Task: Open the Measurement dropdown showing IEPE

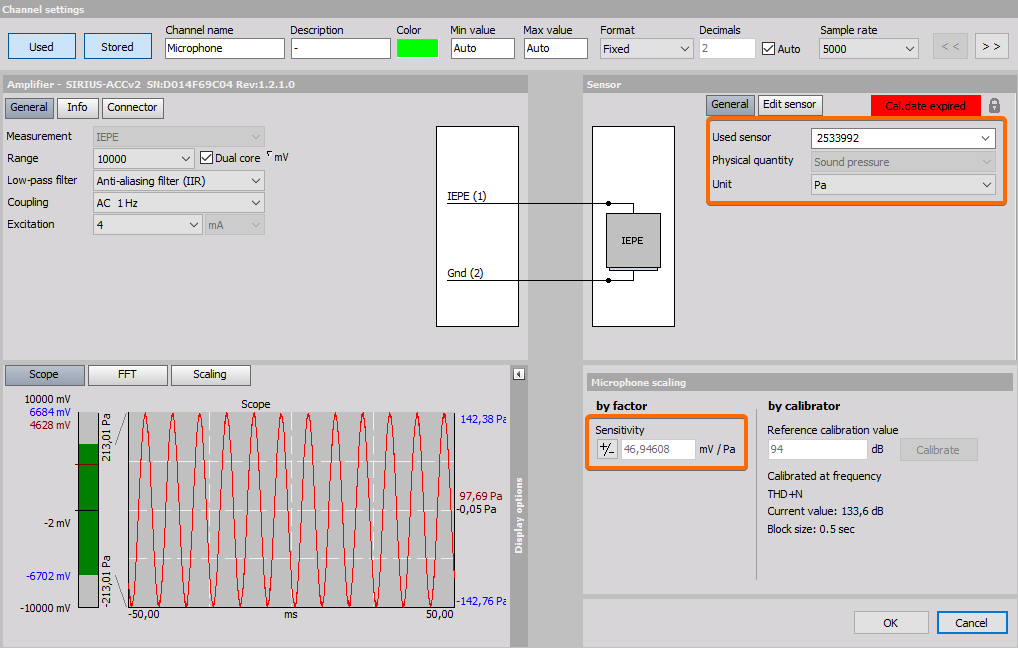Action: 179,137
